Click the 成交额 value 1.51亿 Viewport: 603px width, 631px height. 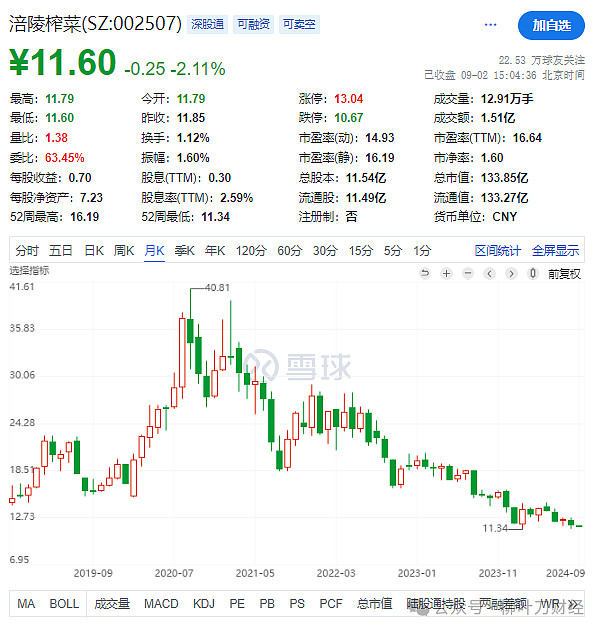point(498,118)
